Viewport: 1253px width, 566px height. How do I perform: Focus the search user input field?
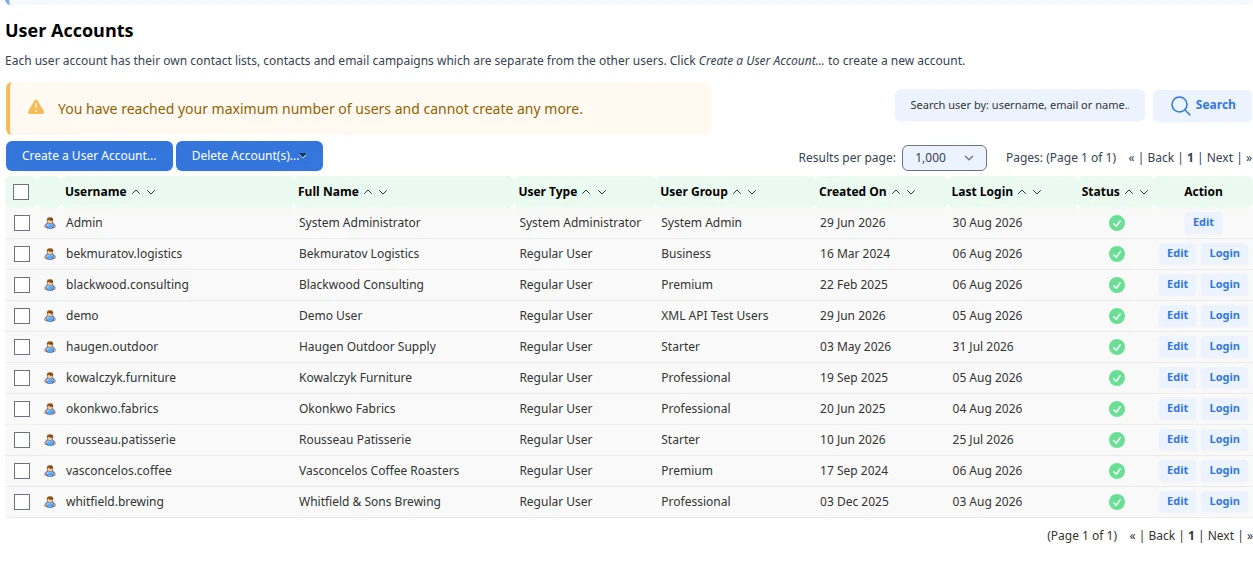pos(1020,105)
